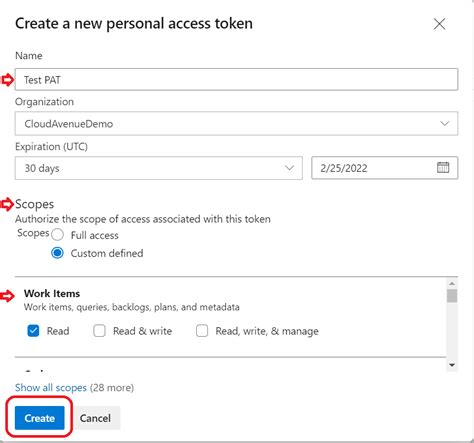
Task: Enable Read & write for Work Items
Action: point(99,331)
